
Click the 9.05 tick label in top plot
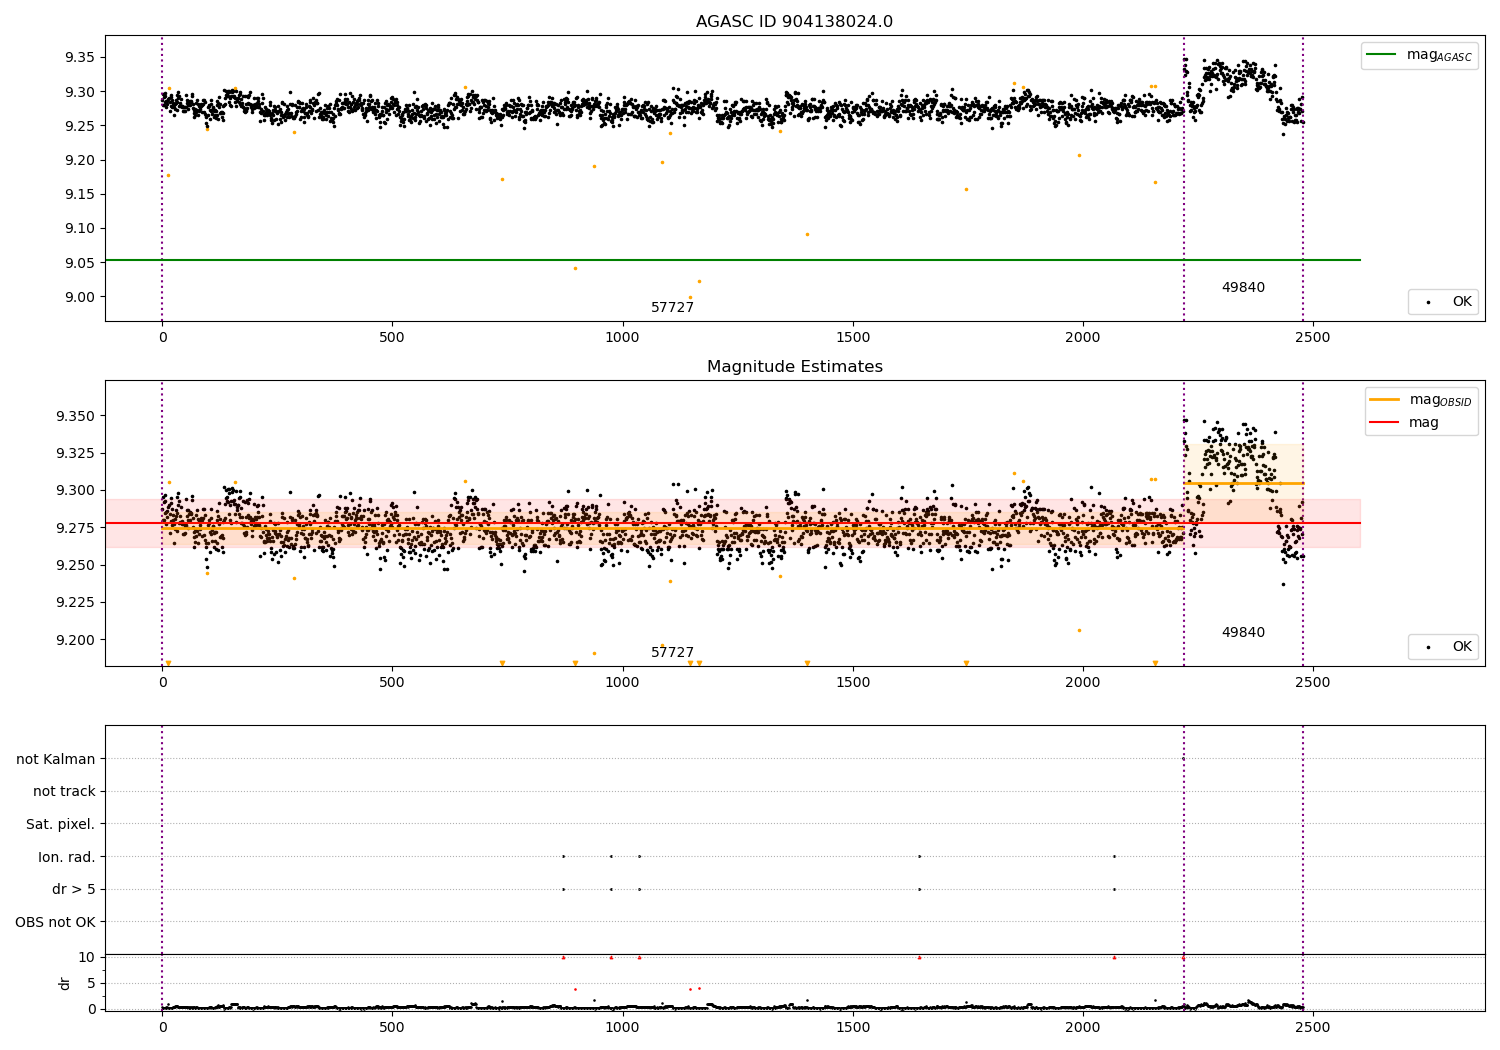[x=78, y=263]
